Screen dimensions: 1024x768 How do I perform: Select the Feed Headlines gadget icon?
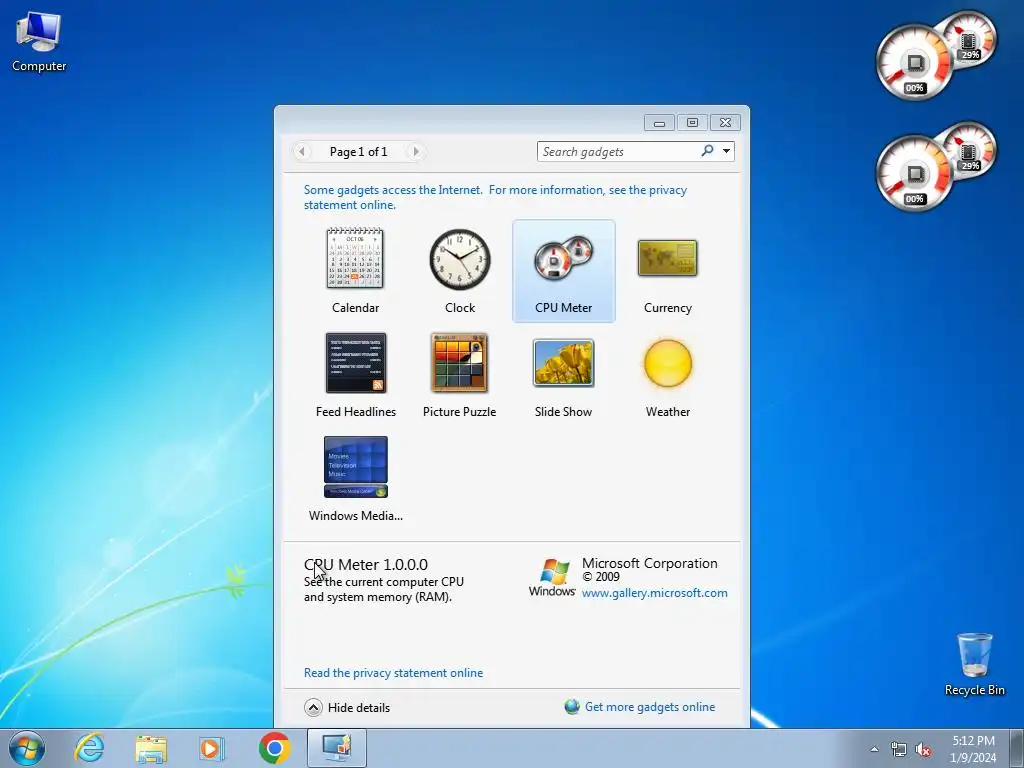[356, 363]
